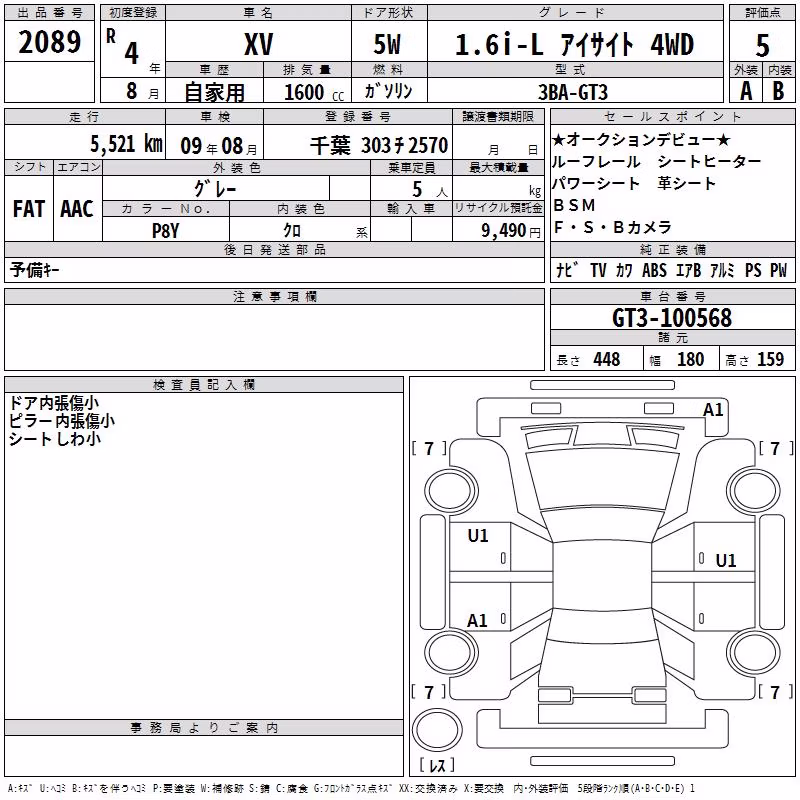Click interior color クロ
800x800 pixels.
point(292,231)
